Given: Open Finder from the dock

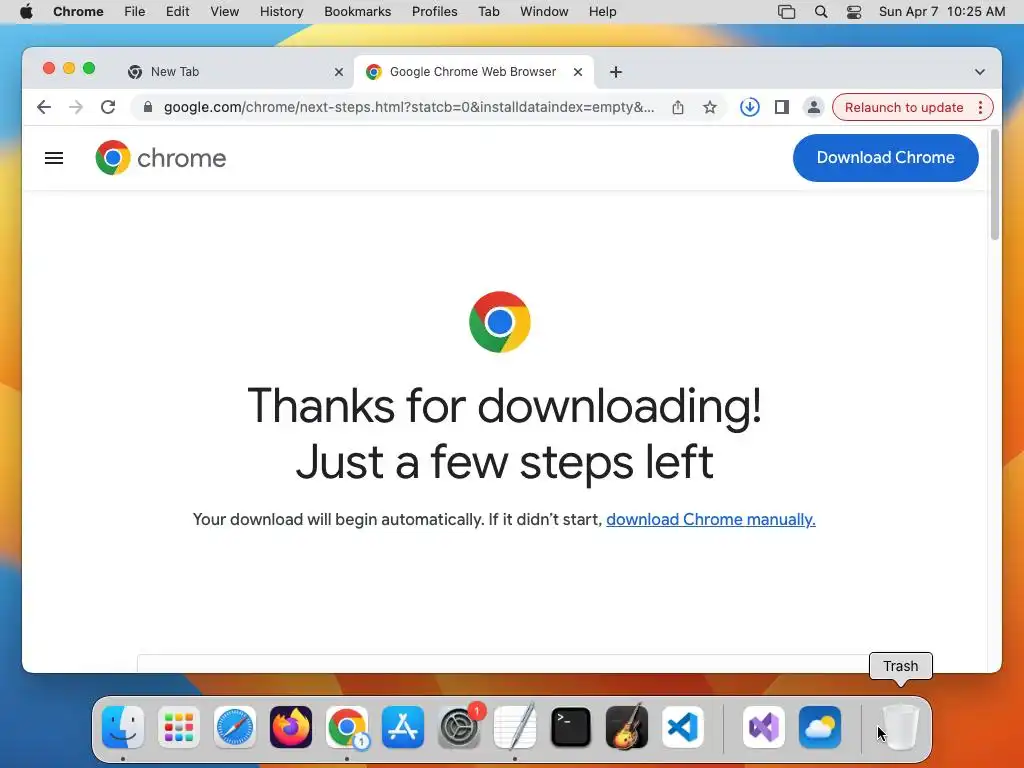Looking at the screenshot, I should click(x=123, y=727).
